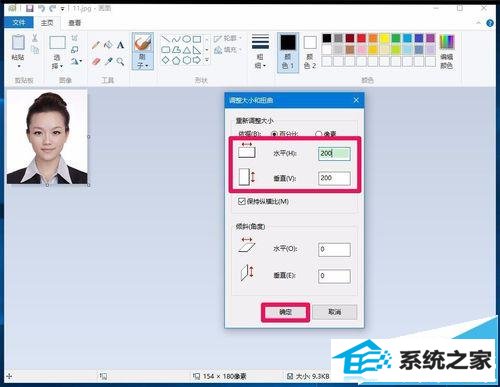Image resolution: width=500 pixels, height=387 pixels.
Task: Pick the purple color swatch
Action: tap(430, 38)
